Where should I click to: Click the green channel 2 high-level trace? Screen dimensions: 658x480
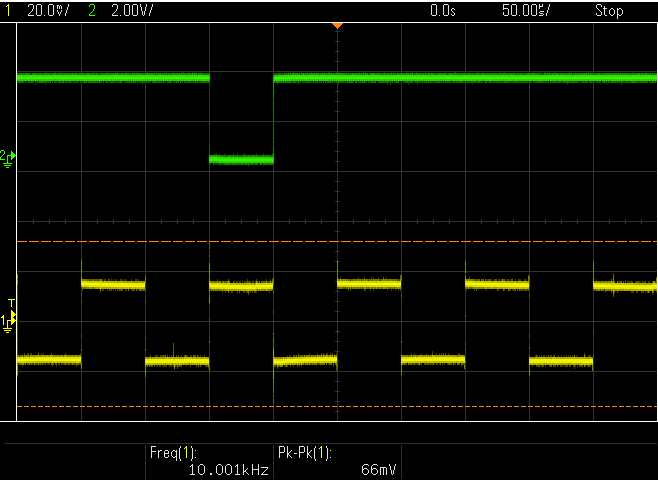coord(465,78)
